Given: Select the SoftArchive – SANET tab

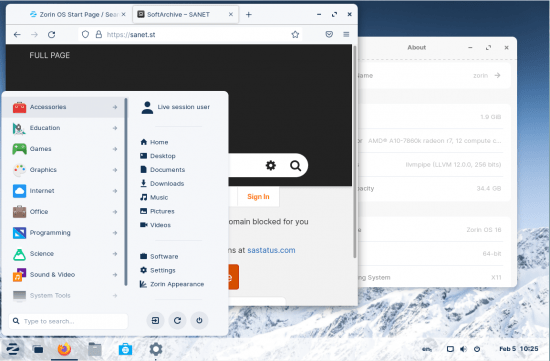Looking at the screenshot, I should coord(185,14).
